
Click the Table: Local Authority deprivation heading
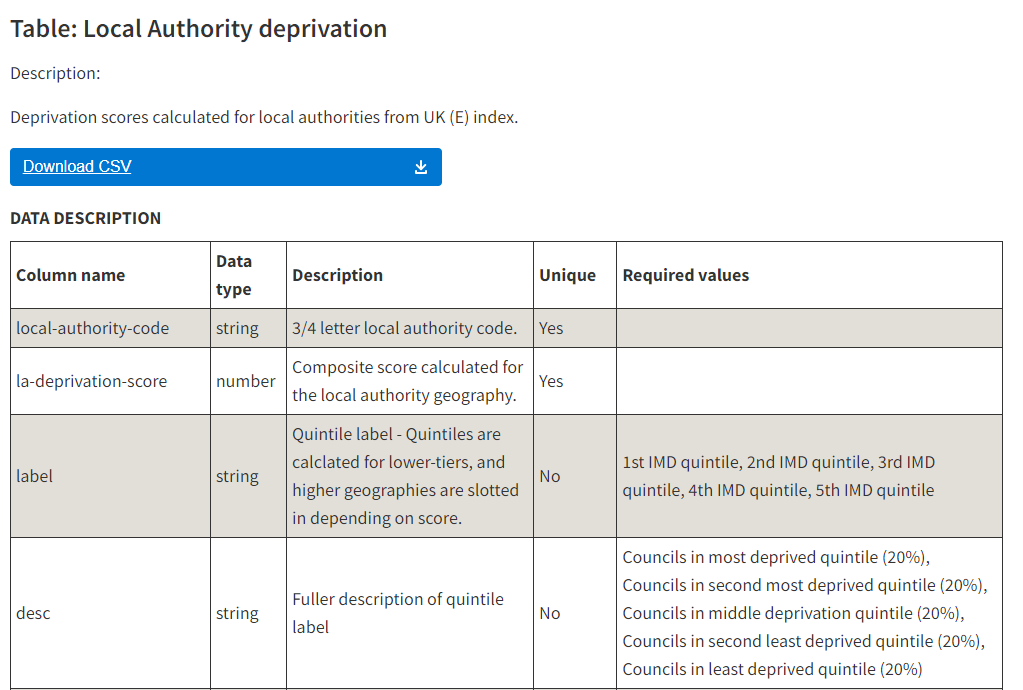click(198, 29)
